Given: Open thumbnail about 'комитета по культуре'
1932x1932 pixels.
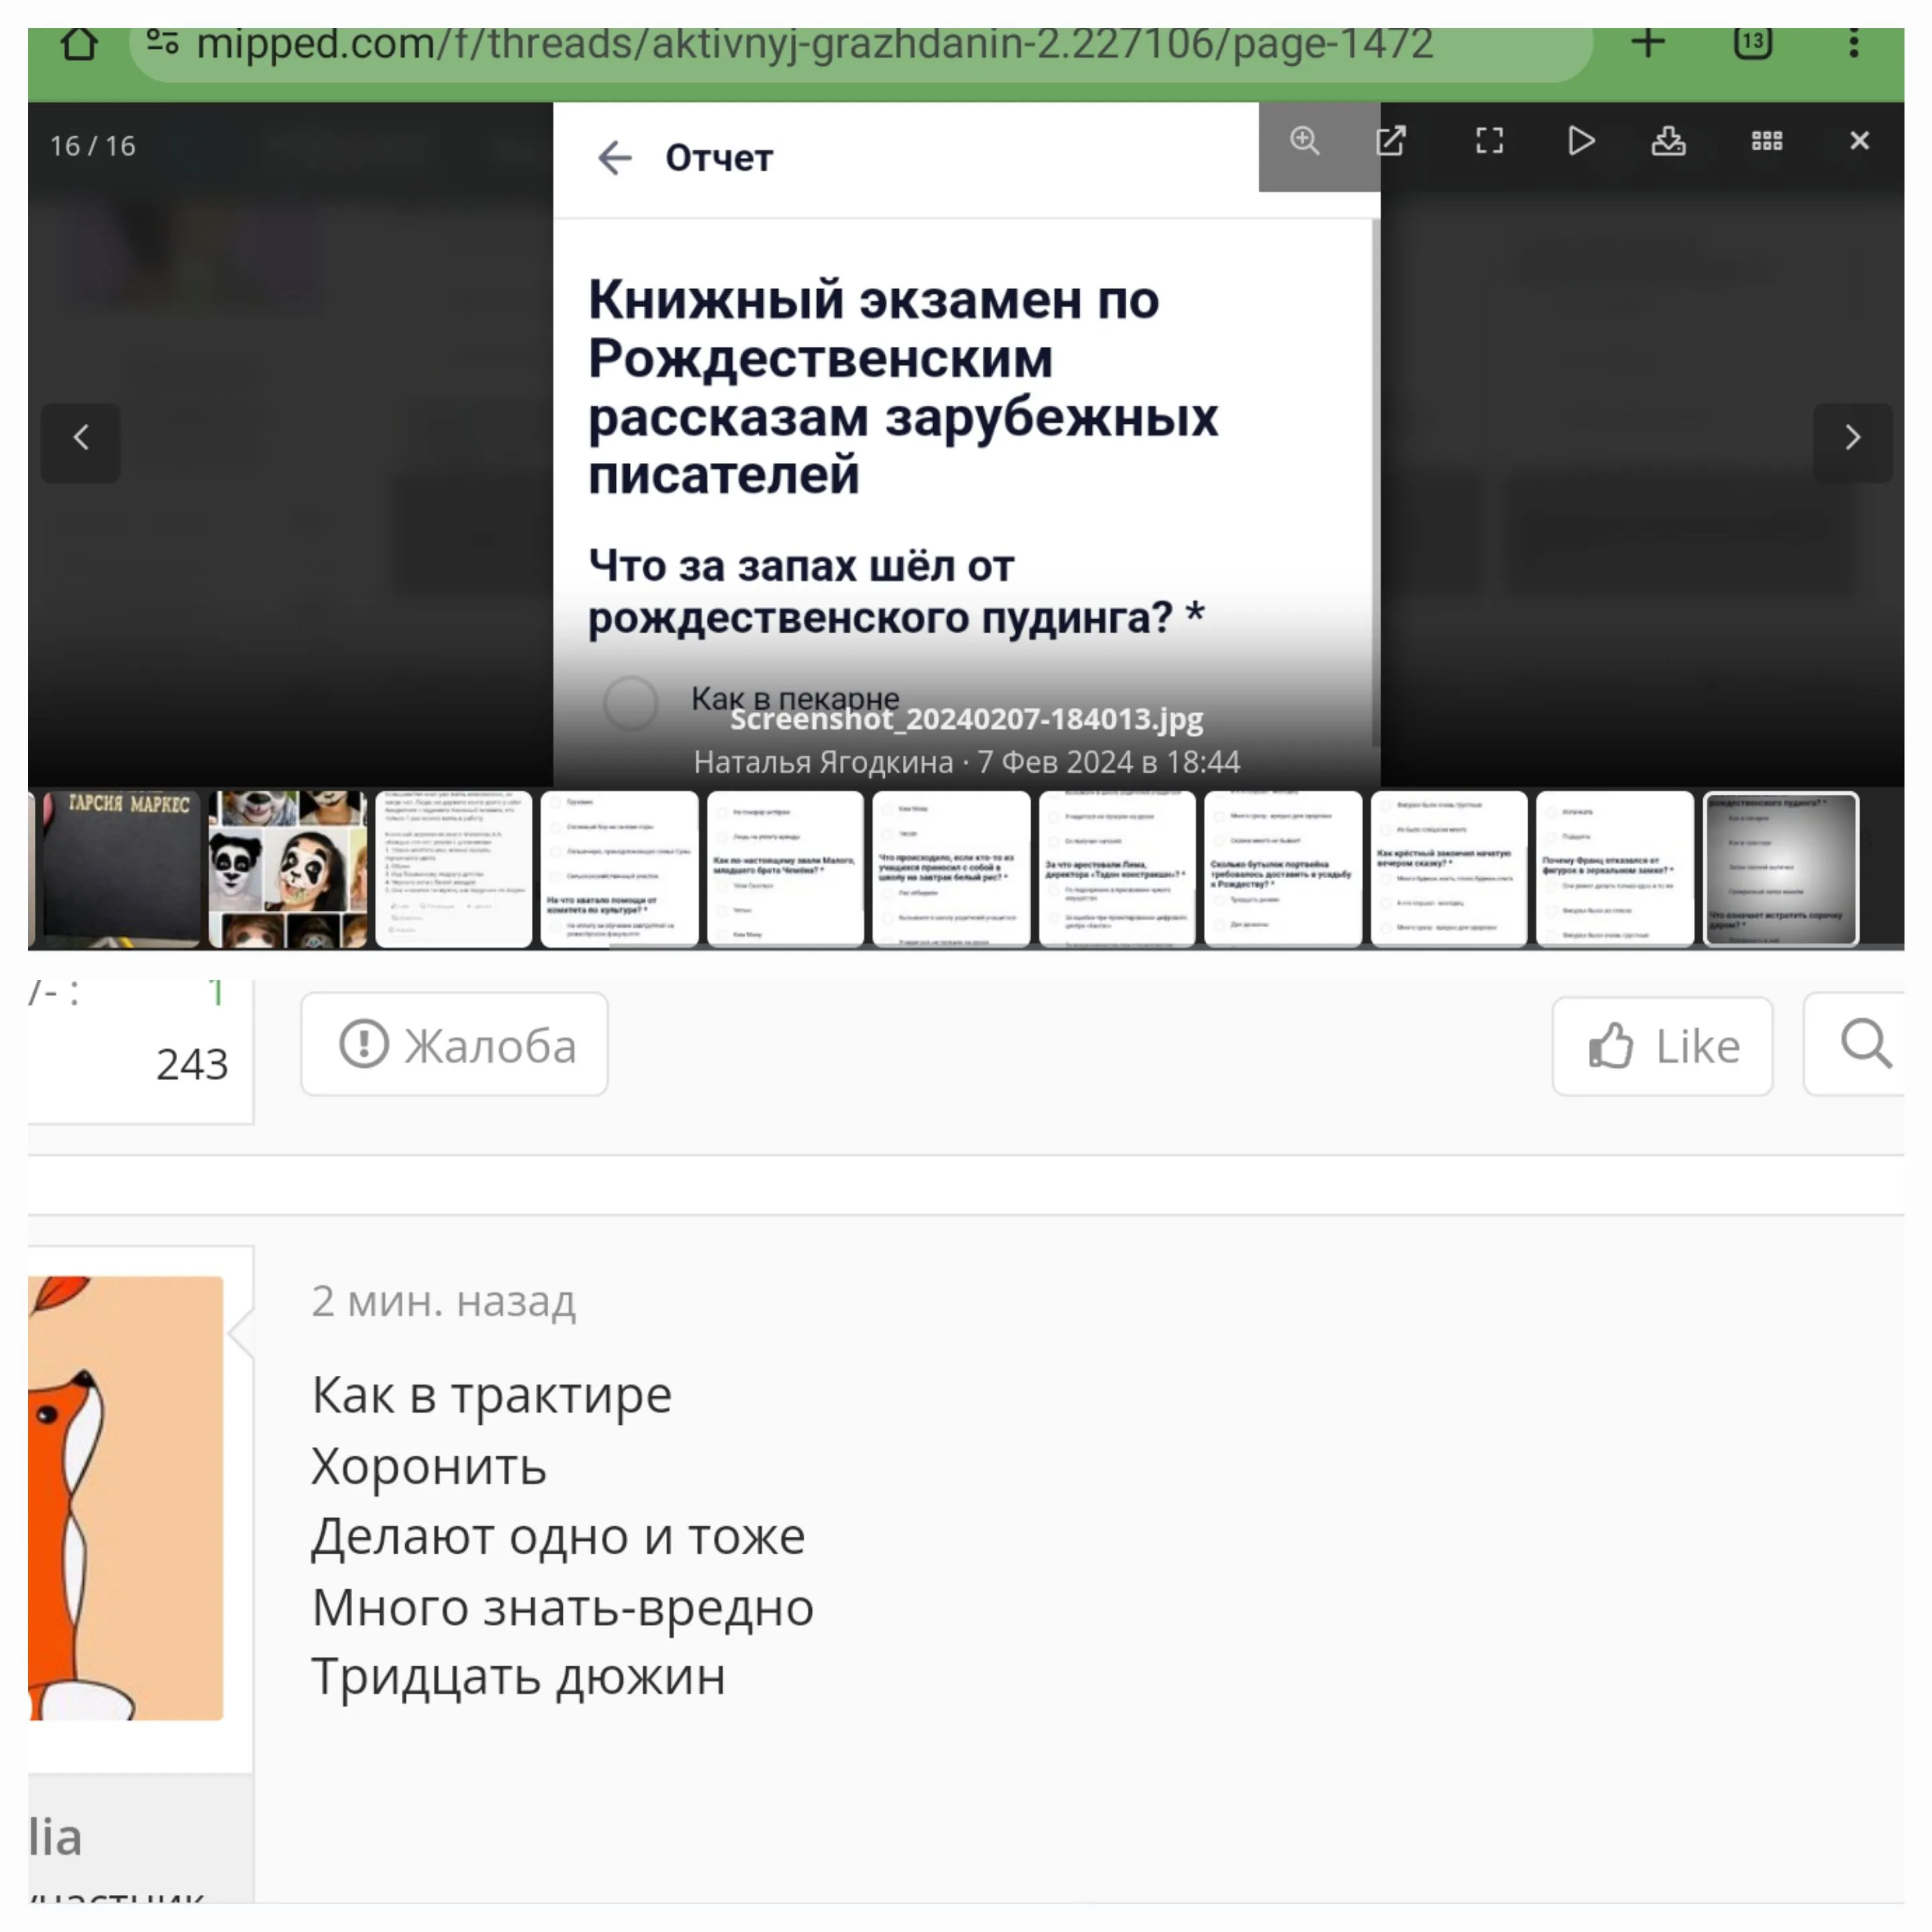Looking at the screenshot, I should [x=620, y=868].
